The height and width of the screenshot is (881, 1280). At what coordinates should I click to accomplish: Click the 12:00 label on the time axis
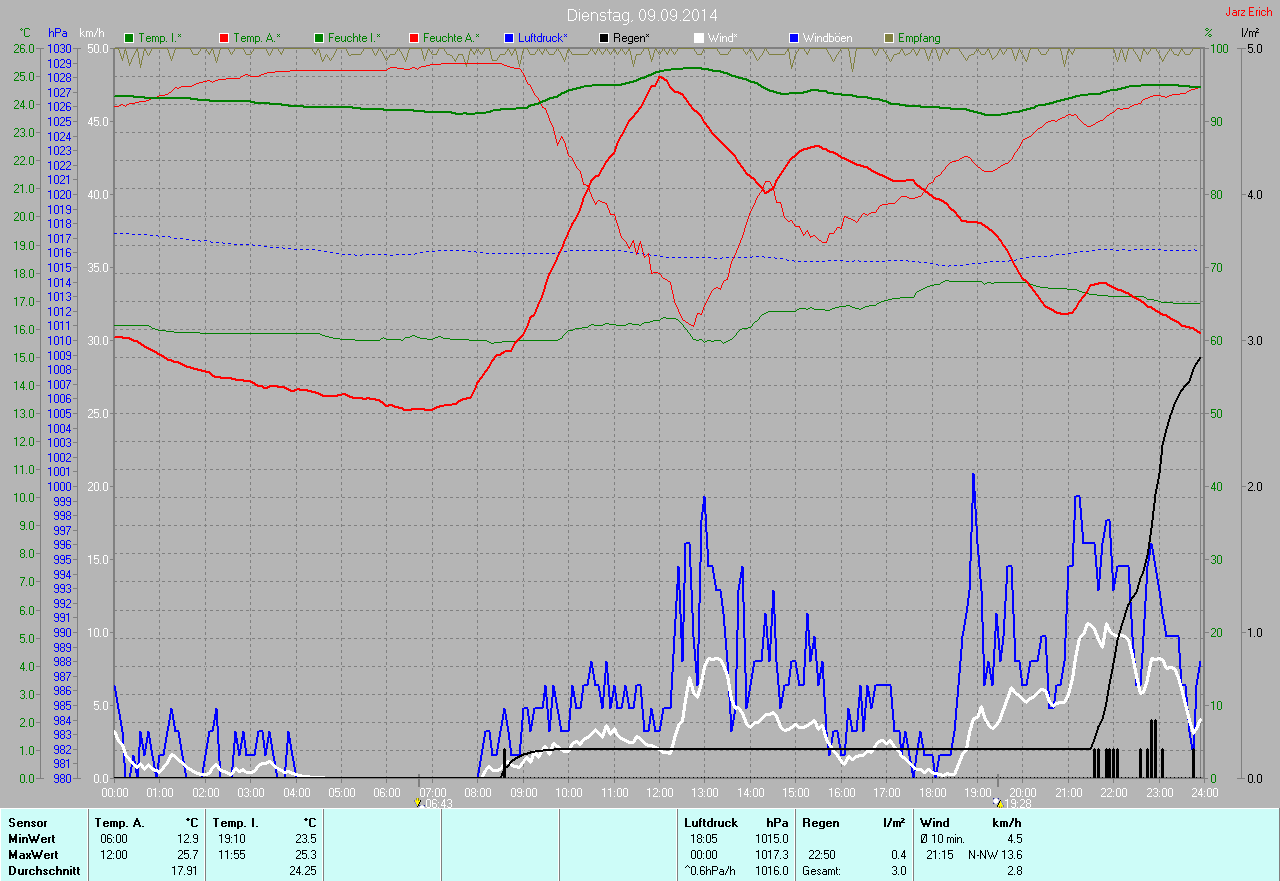click(x=660, y=792)
